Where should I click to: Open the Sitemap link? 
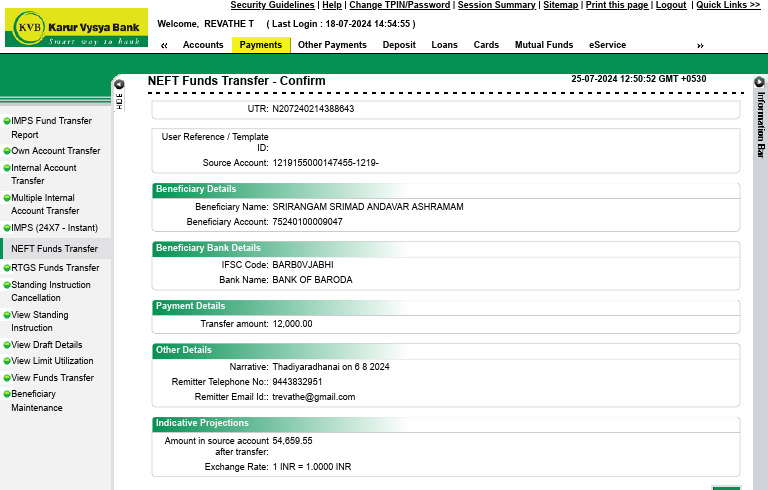[x=561, y=5]
